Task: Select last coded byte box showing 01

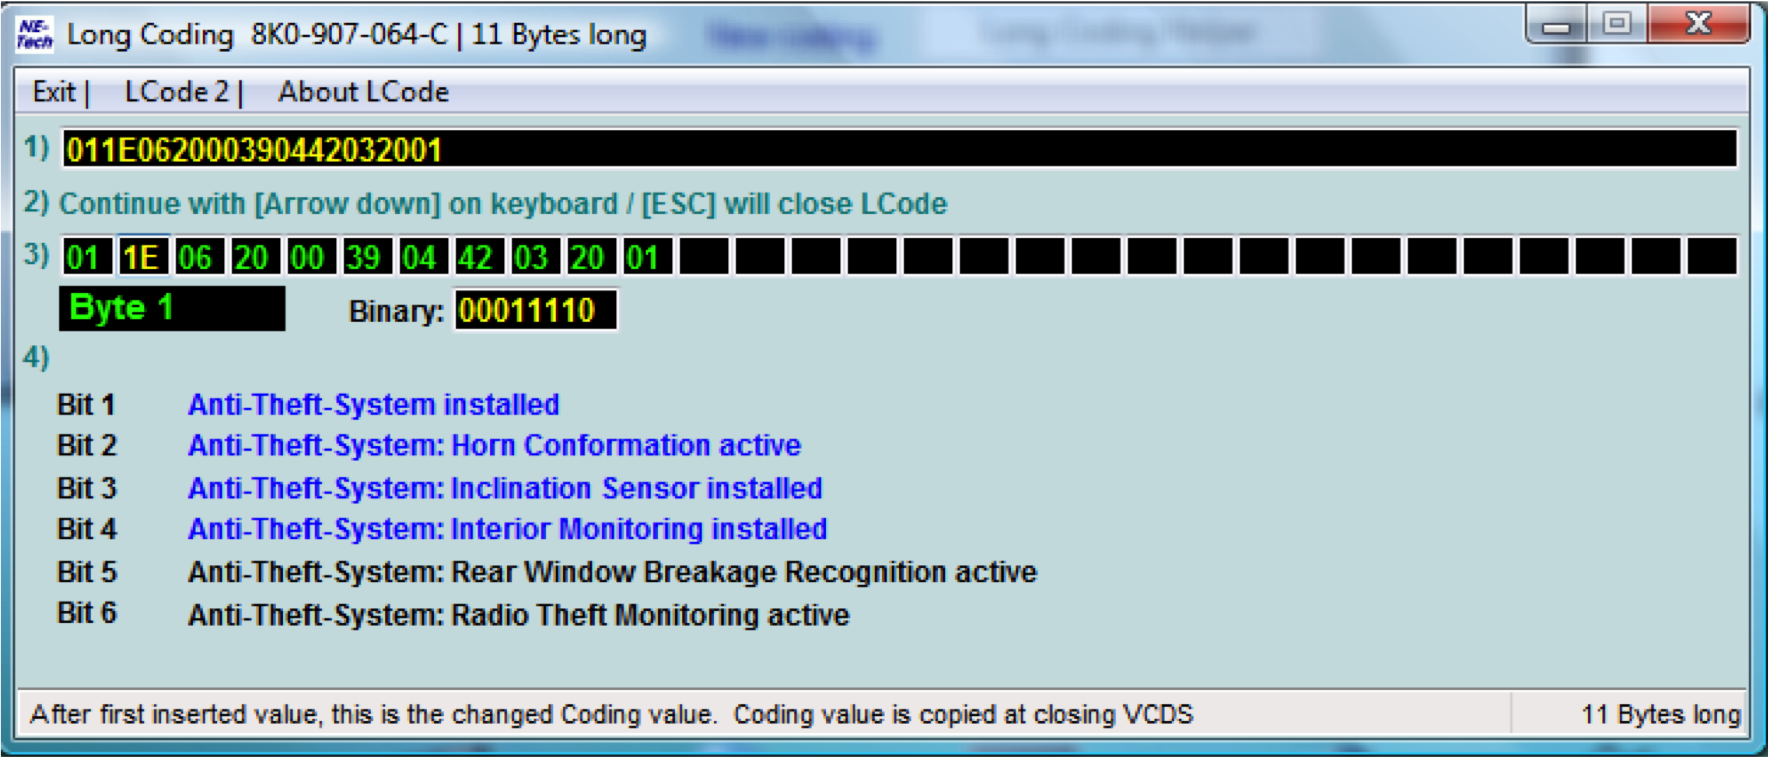Action: pyautogui.click(x=644, y=257)
